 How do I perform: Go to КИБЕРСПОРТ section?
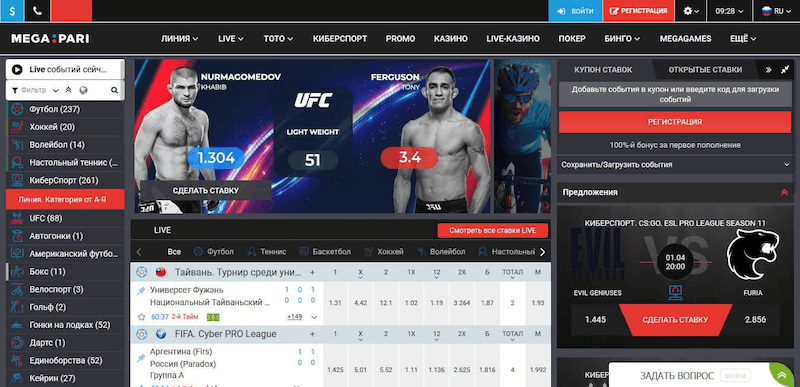(x=340, y=39)
